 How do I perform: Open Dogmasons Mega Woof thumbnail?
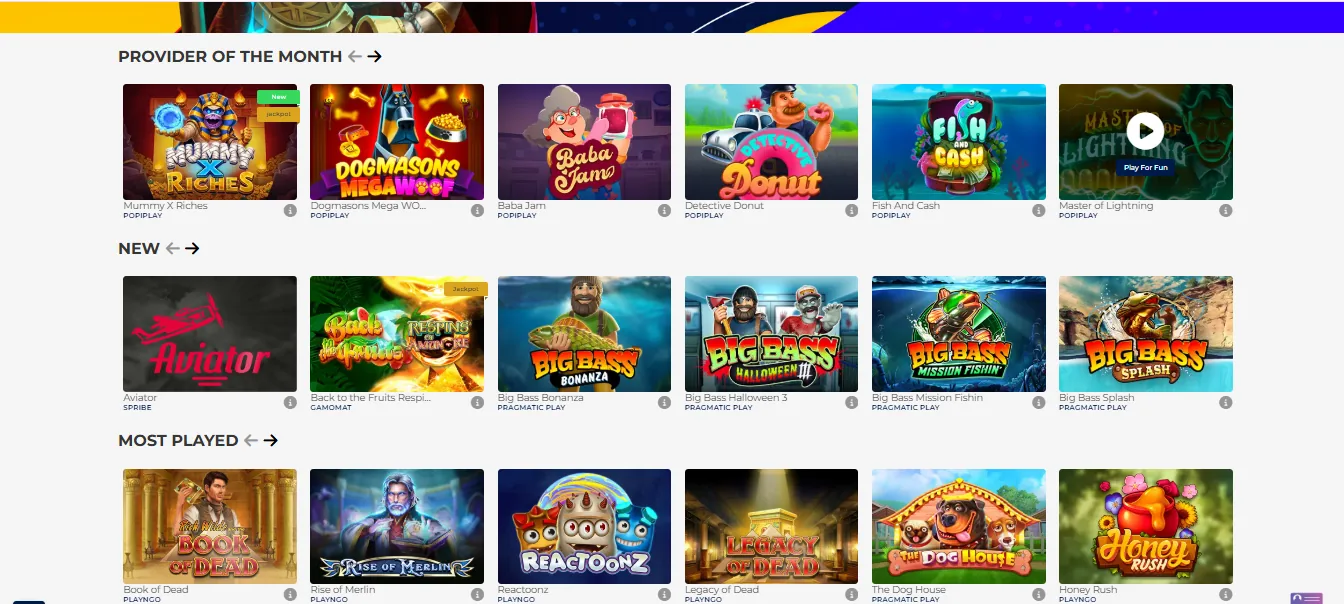397,142
